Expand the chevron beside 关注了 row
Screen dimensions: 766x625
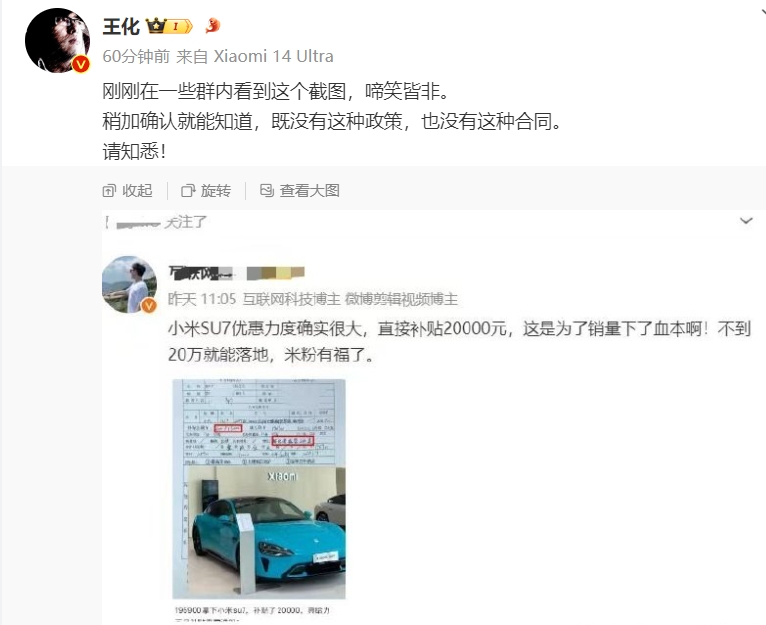coord(746,221)
